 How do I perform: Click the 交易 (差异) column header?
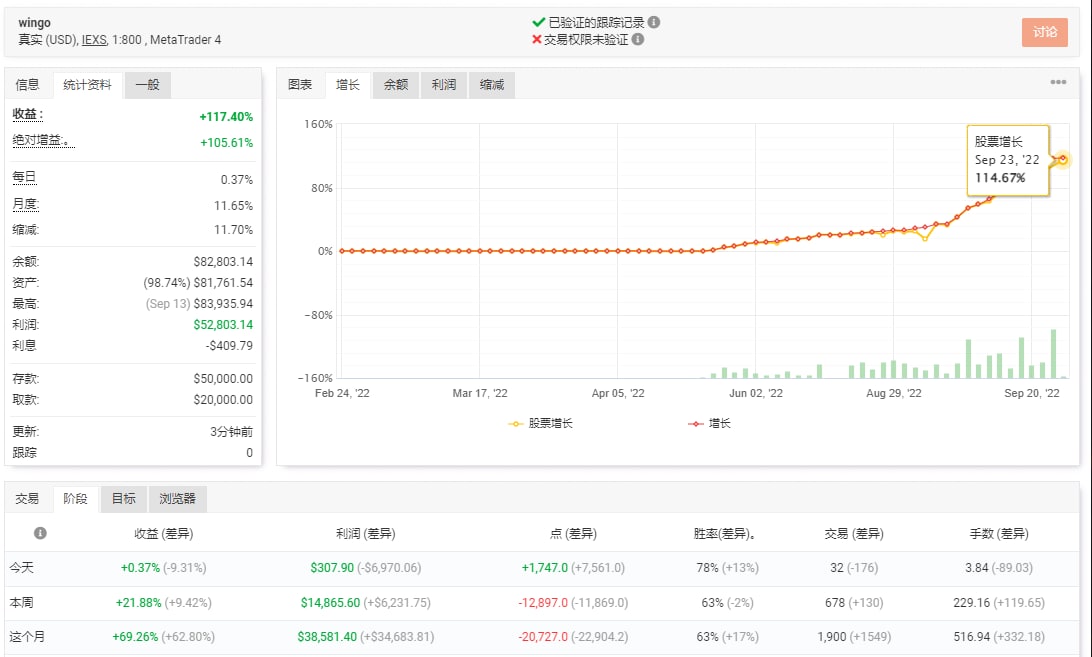point(854,534)
